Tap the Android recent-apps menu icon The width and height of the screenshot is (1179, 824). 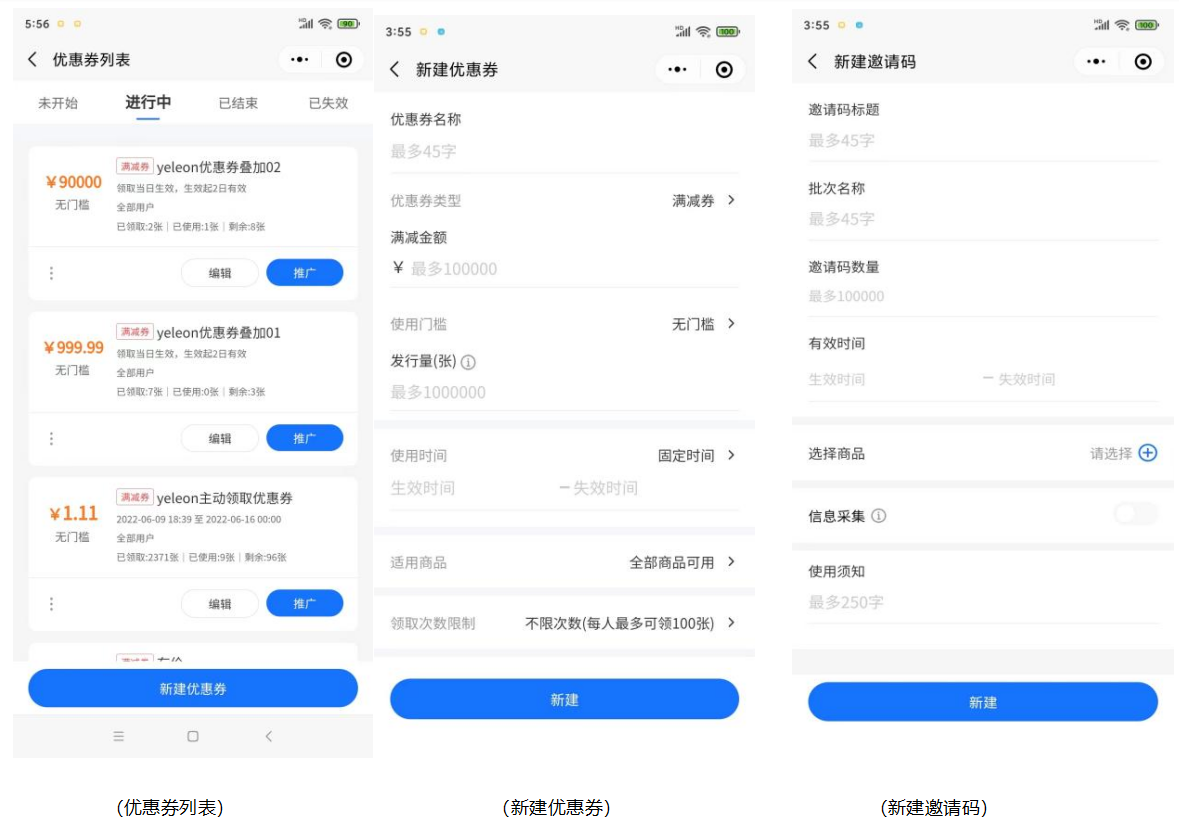click(119, 736)
